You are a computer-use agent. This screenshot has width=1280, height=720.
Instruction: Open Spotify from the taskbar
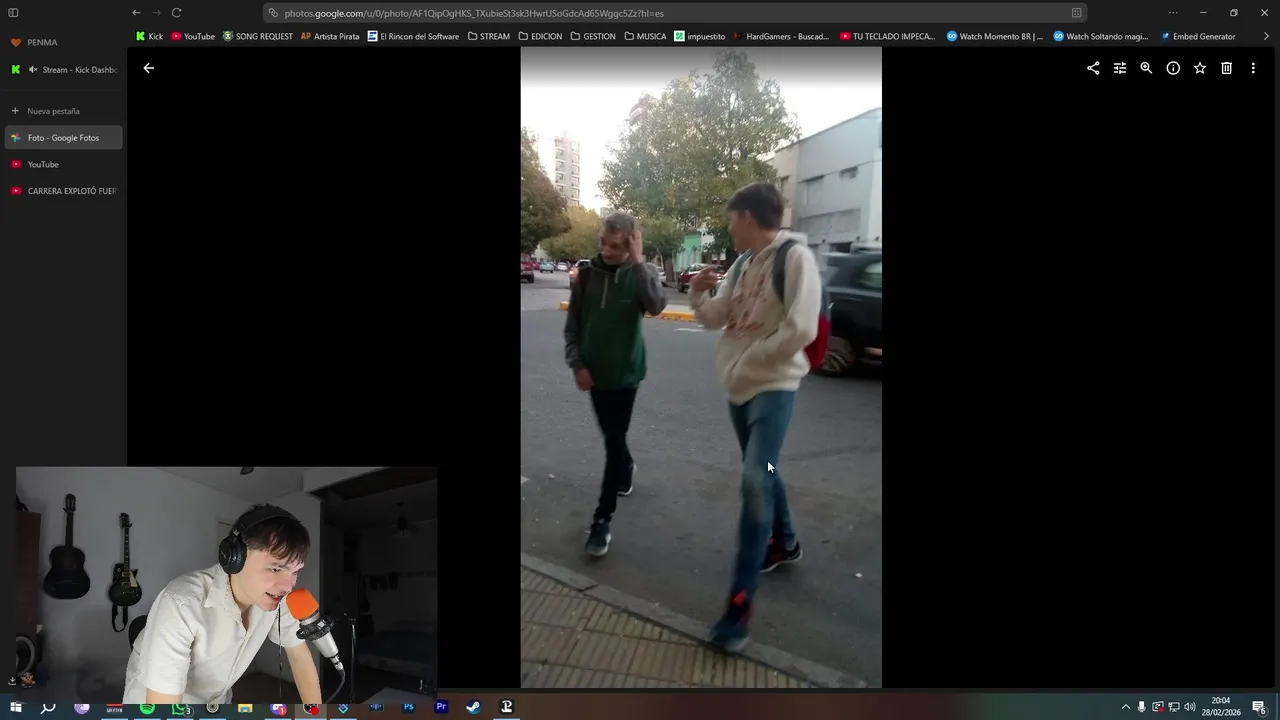pyautogui.click(x=147, y=707)
